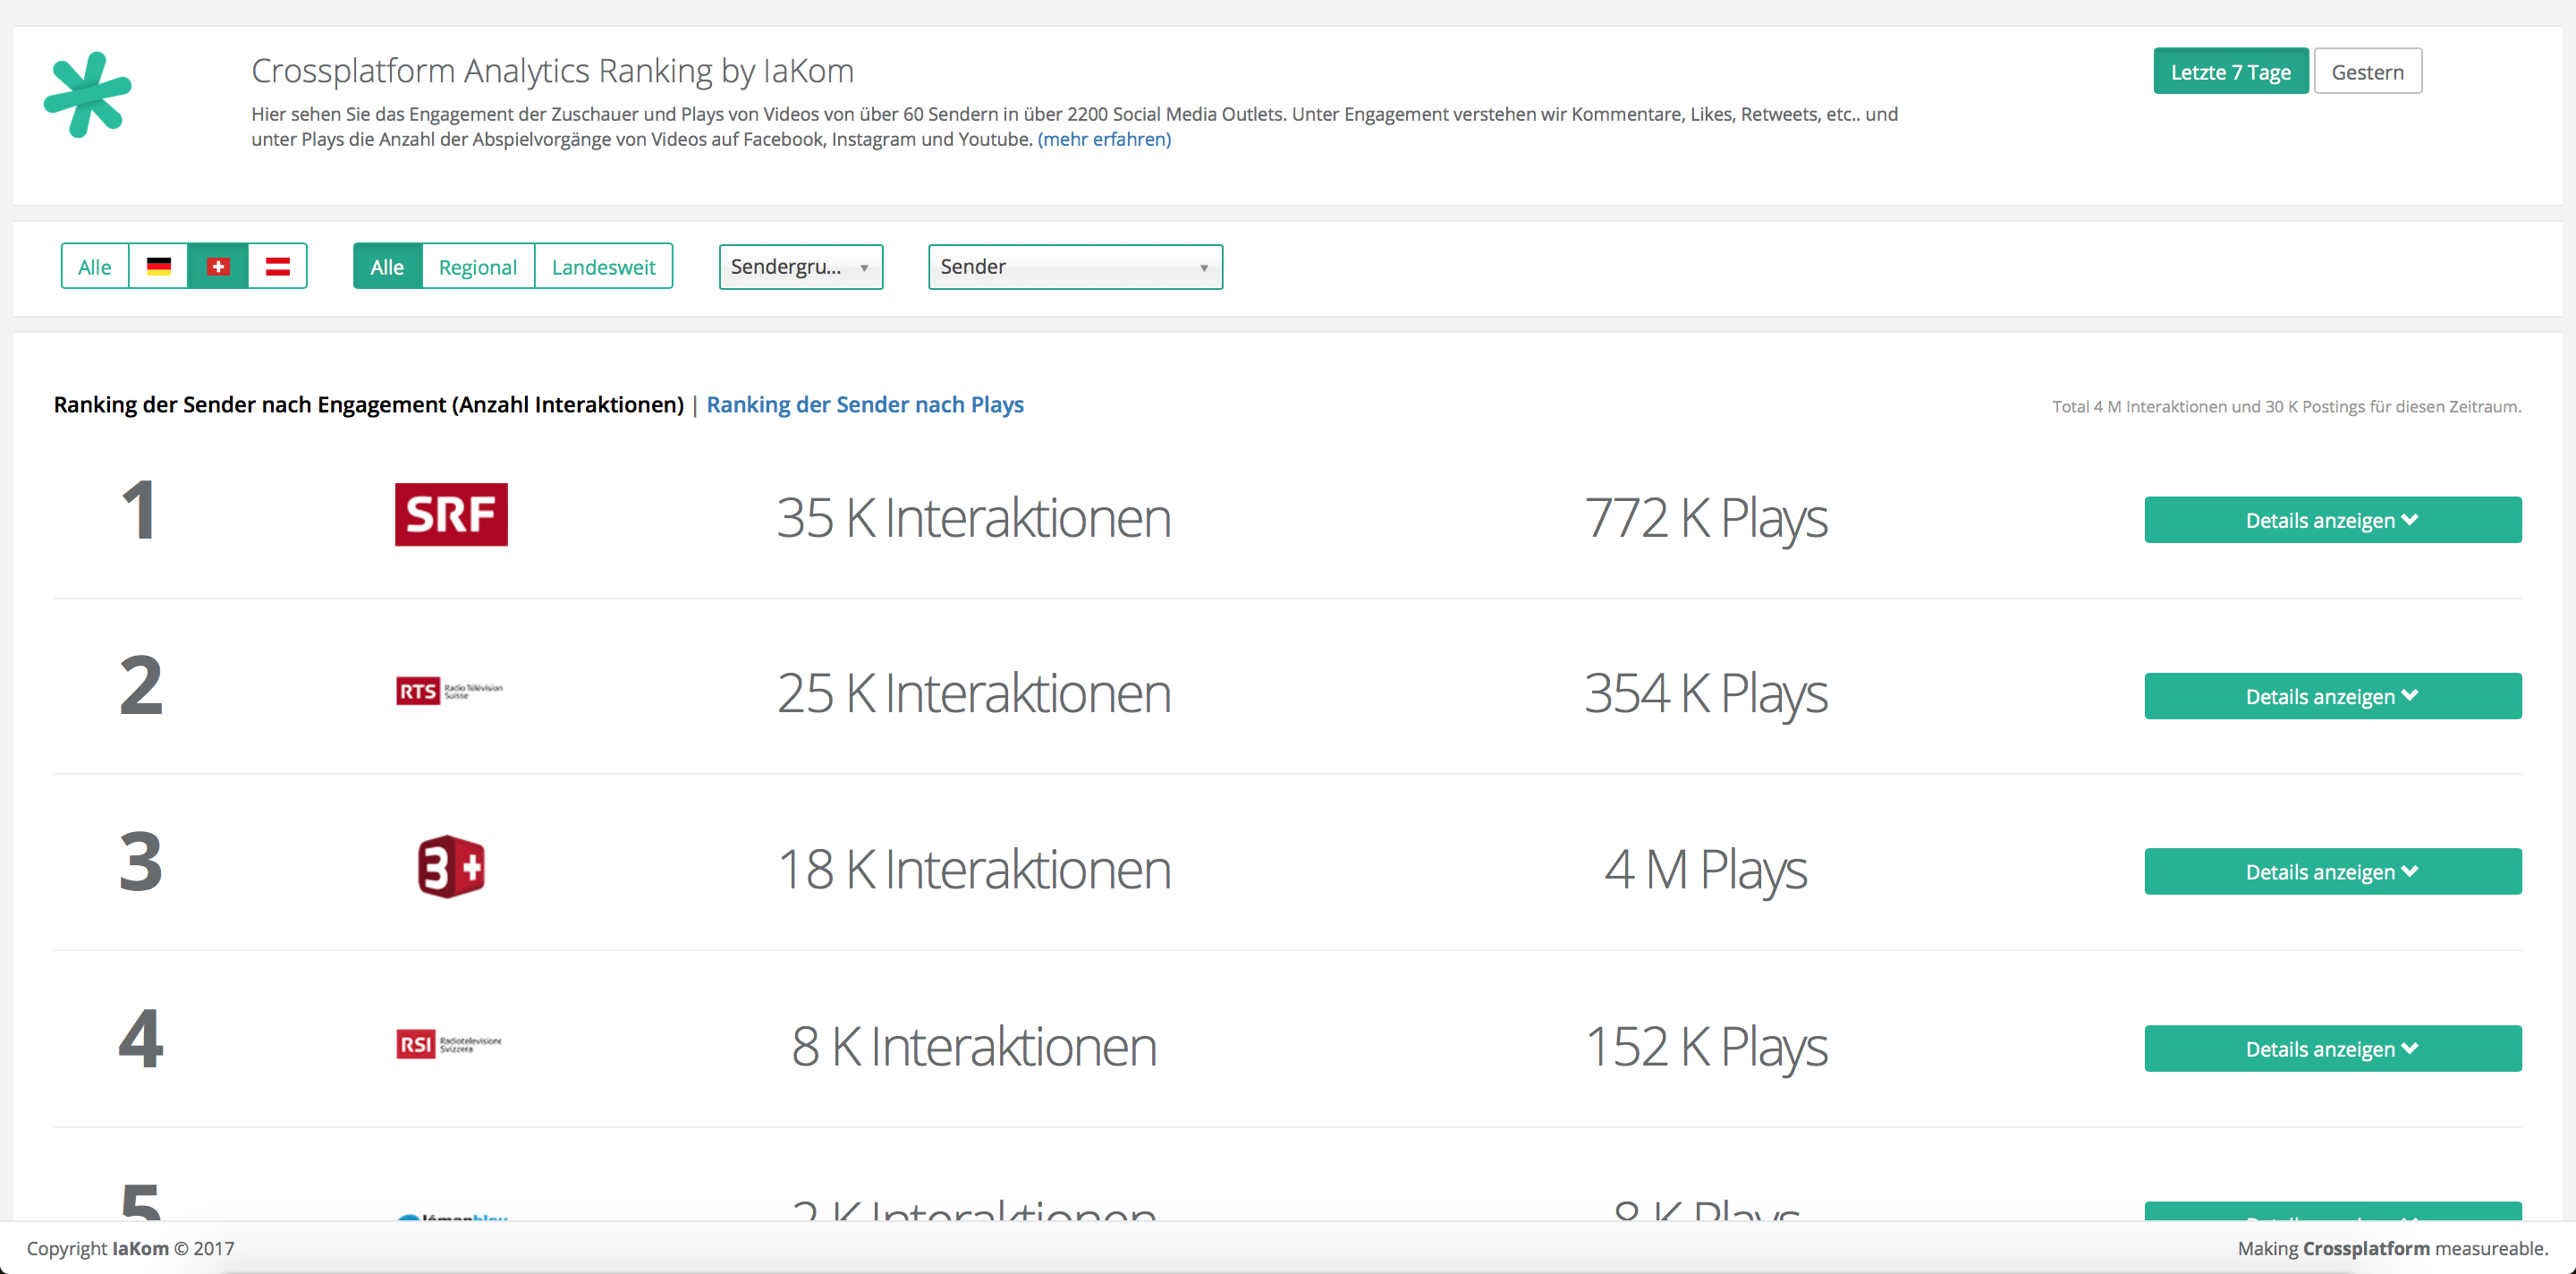Filter by Landesweit broadcasters
Image resolution: width=2576 pixels, height=1274 pixels.
point(604,266)
